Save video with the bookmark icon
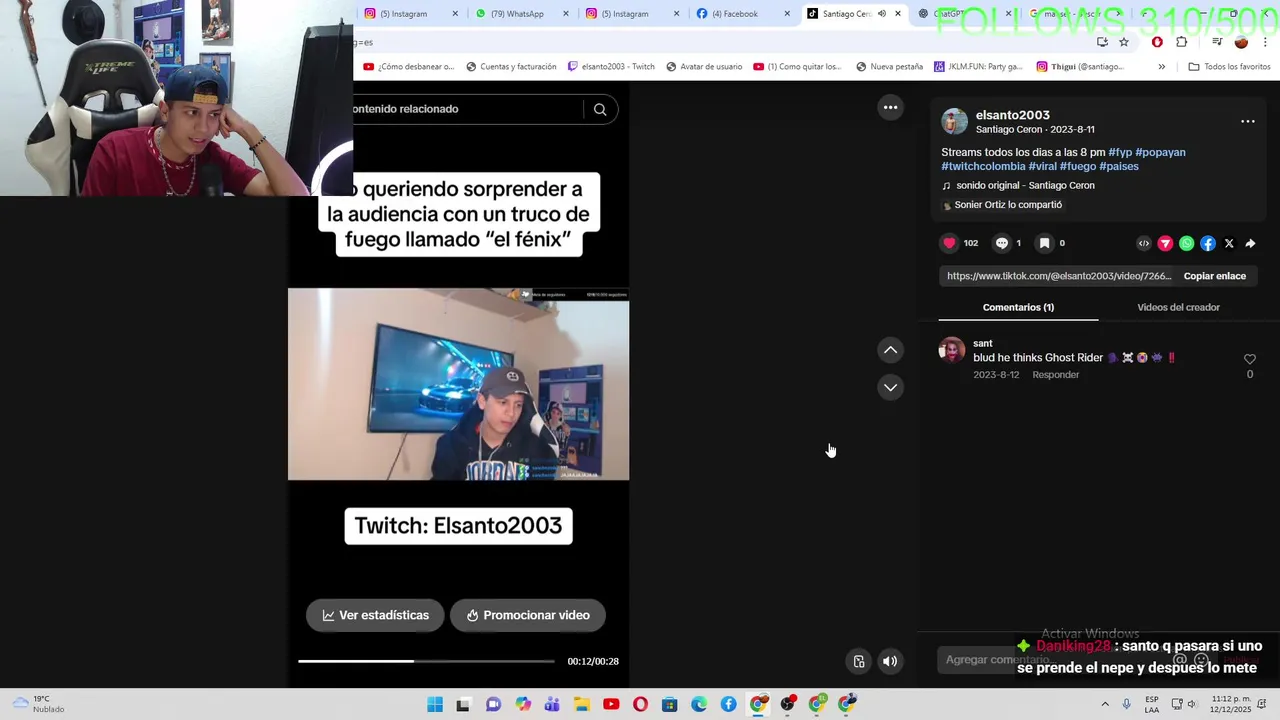Image resolution: width=1280 pixels, height=720 pixels. (1044, 243)
